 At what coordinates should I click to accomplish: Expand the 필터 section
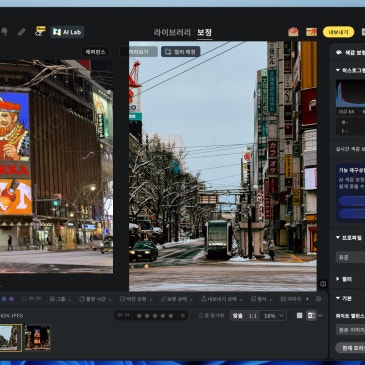click(338, 279)
